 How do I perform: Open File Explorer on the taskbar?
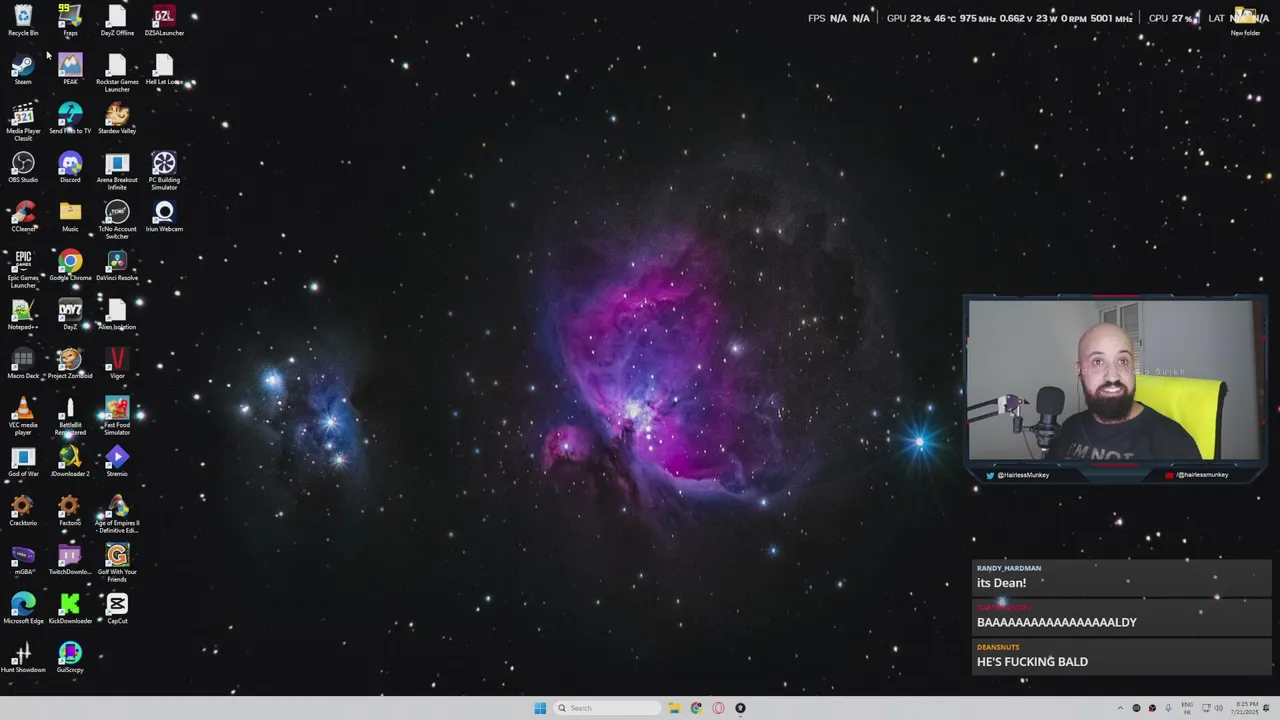674,708
